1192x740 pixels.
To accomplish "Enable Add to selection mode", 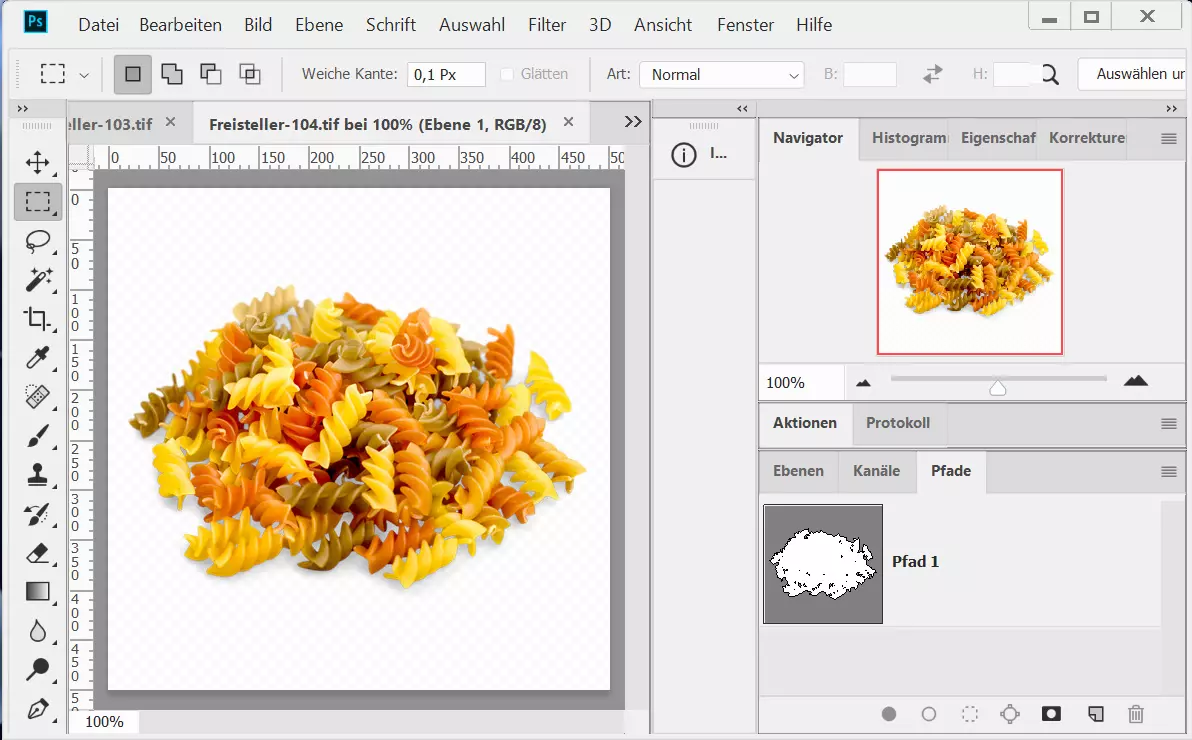I will coord(172,74).
